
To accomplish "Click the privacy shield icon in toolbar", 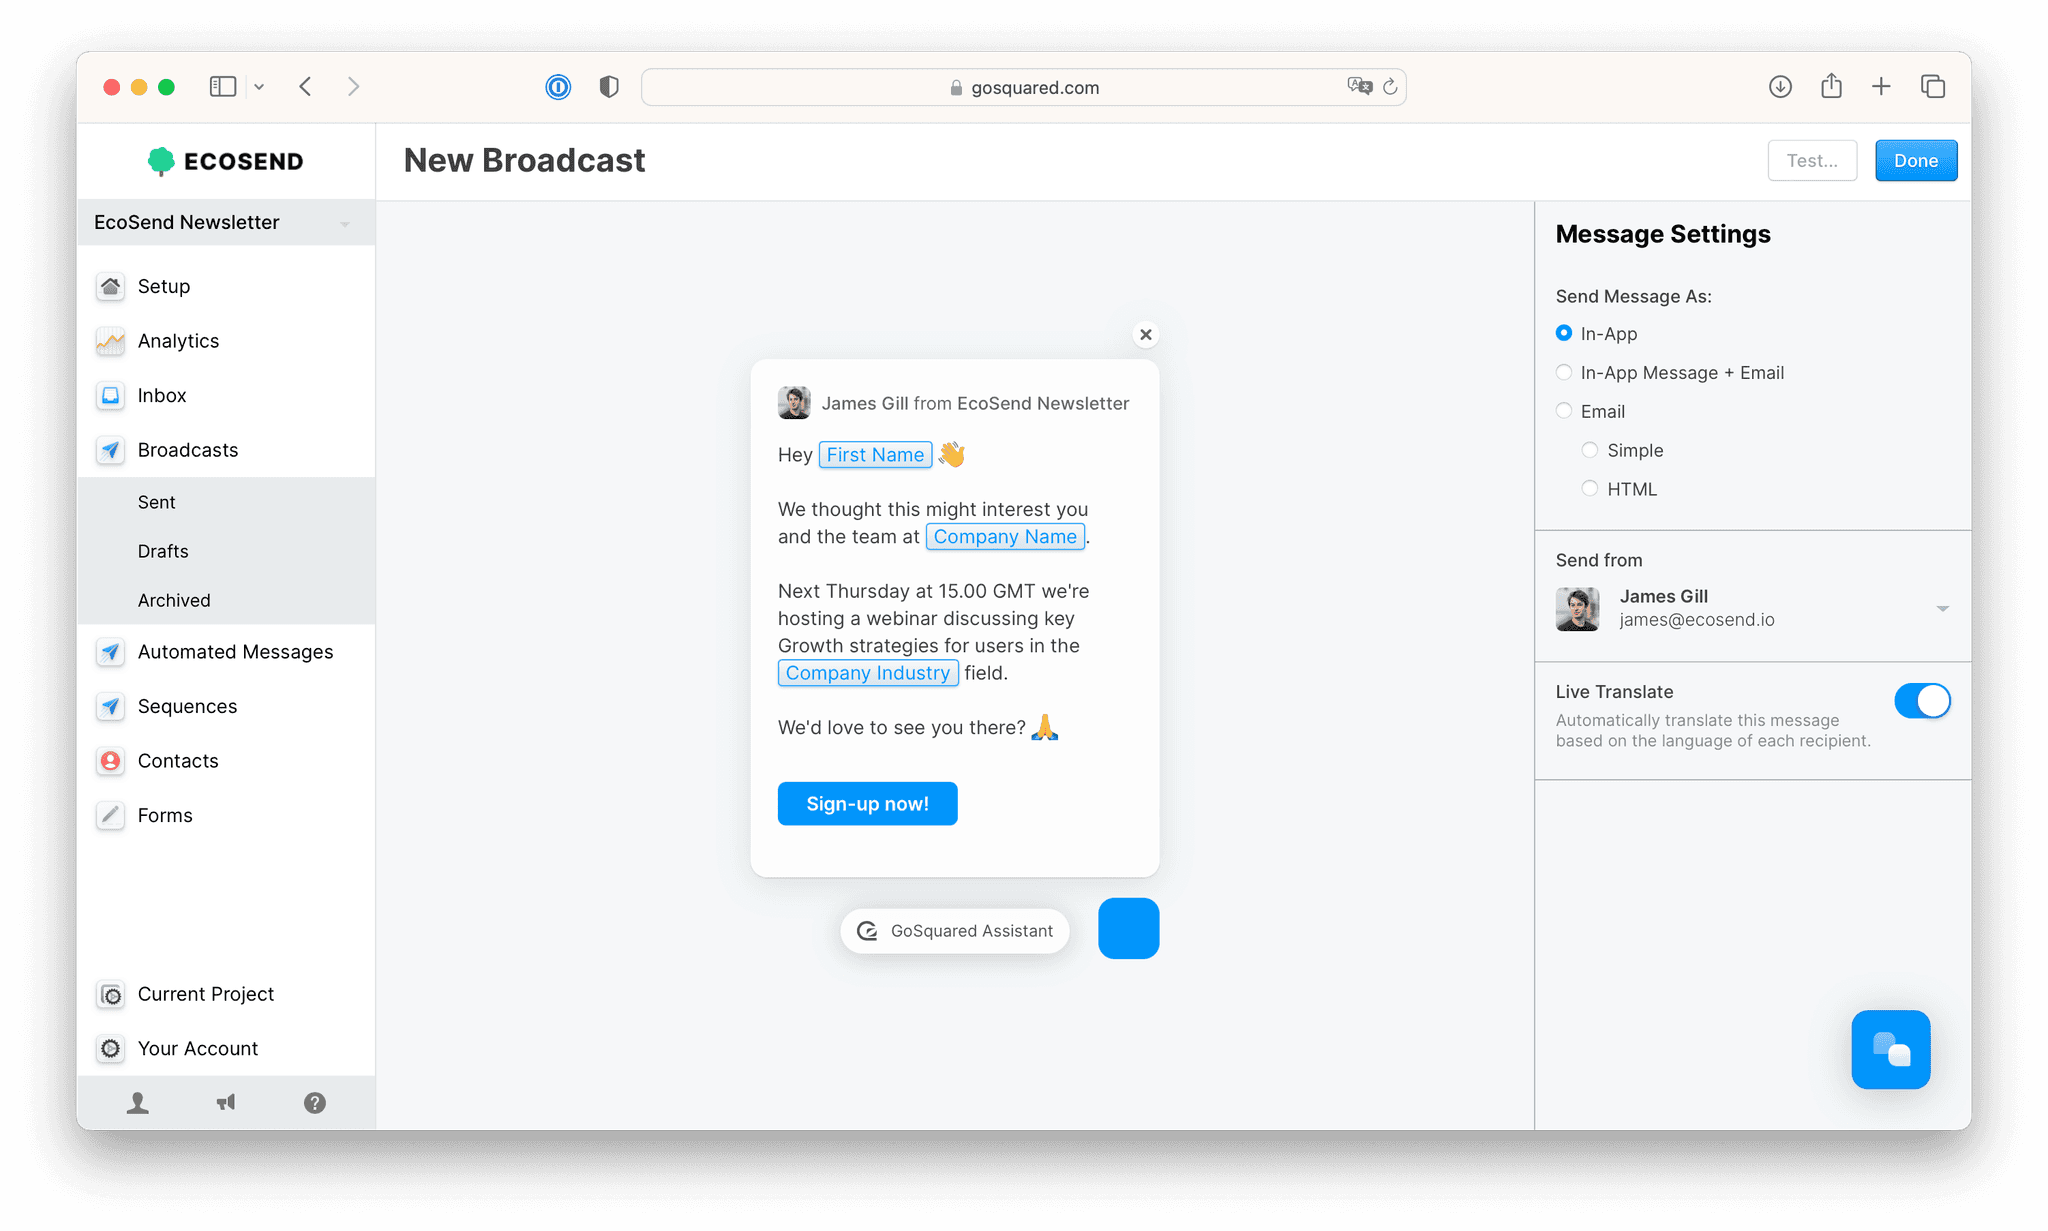I will click(x=609, y=87).
